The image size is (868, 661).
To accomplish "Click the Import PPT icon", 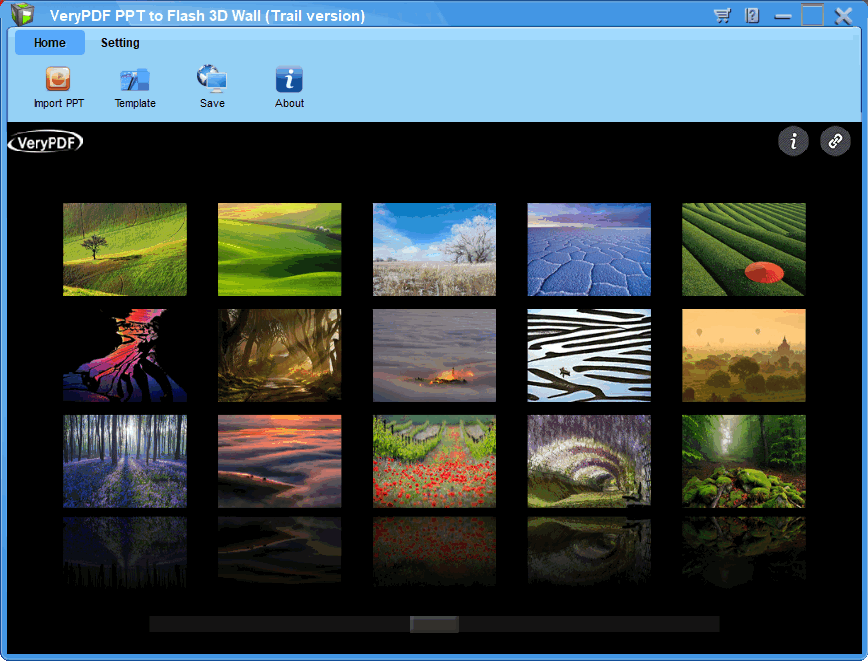I will (58, 79).
